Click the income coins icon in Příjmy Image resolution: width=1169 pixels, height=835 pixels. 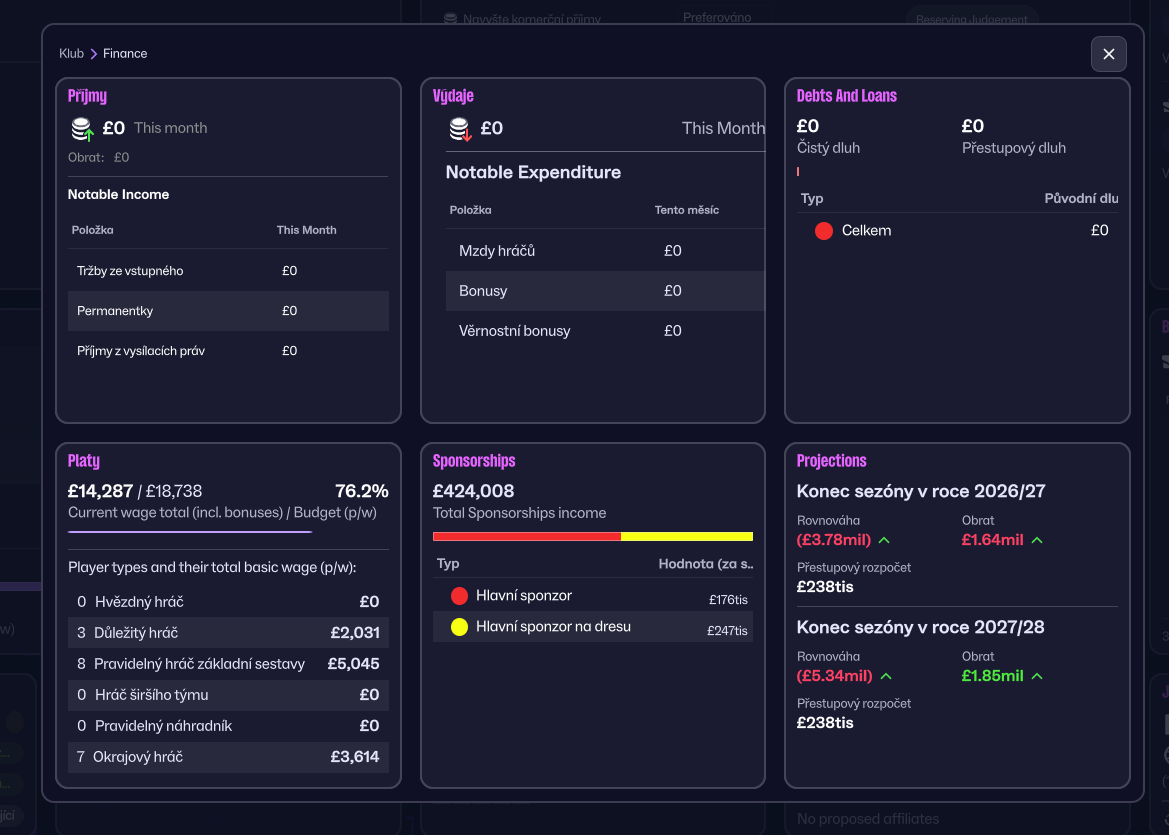(82, 129)
